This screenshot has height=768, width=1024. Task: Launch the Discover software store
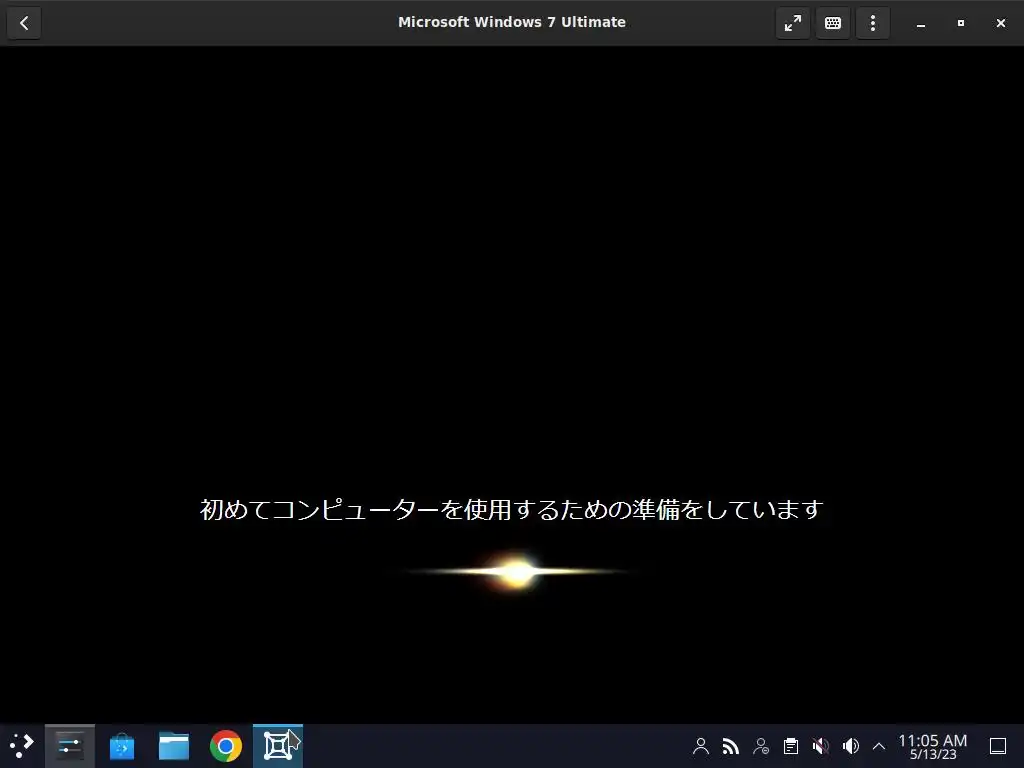pyautogui.click(x=122, y=745)
